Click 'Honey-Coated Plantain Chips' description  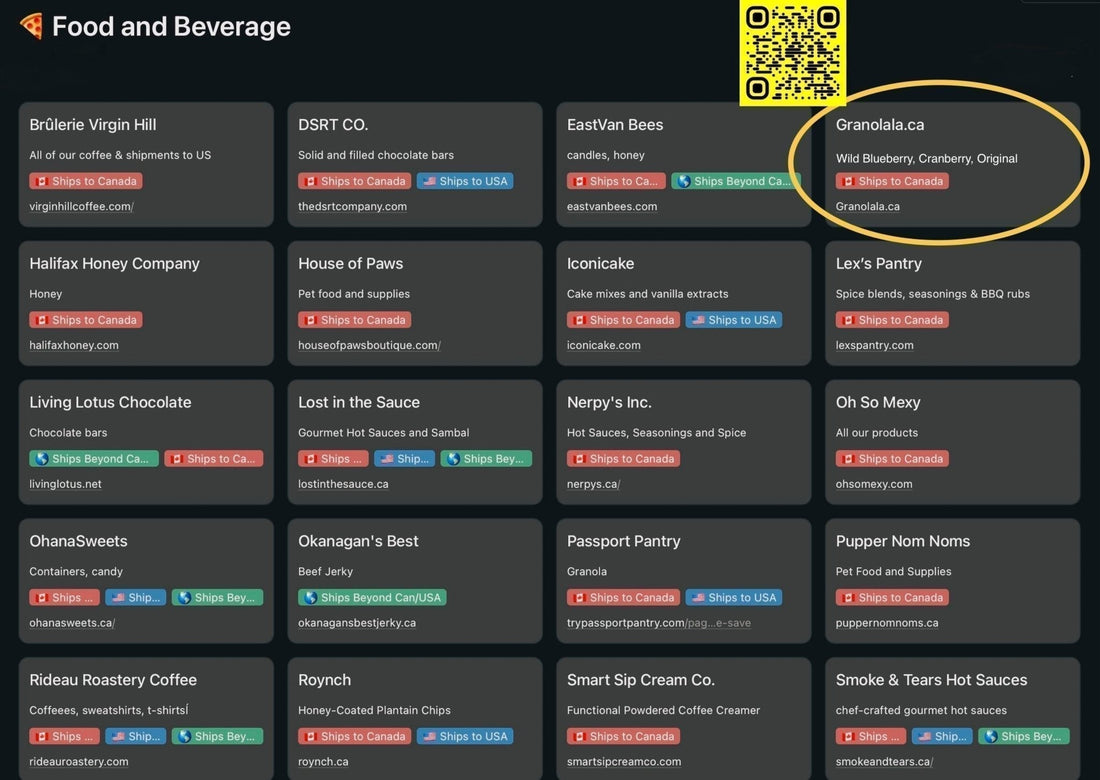pyautogui.click(x=374, y=711)
